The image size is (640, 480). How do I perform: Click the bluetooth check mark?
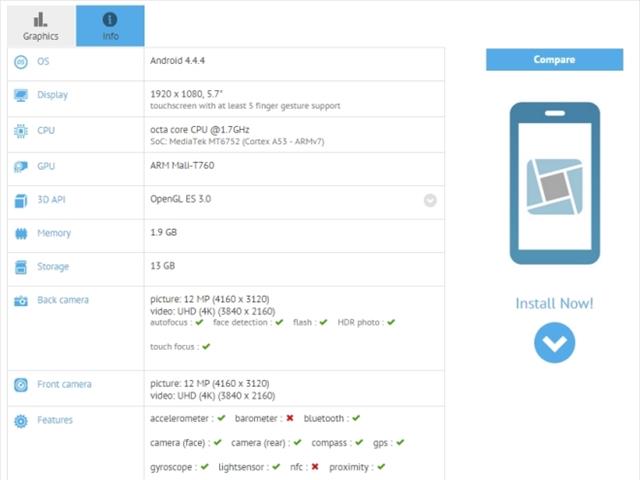(x=356, y=418)
